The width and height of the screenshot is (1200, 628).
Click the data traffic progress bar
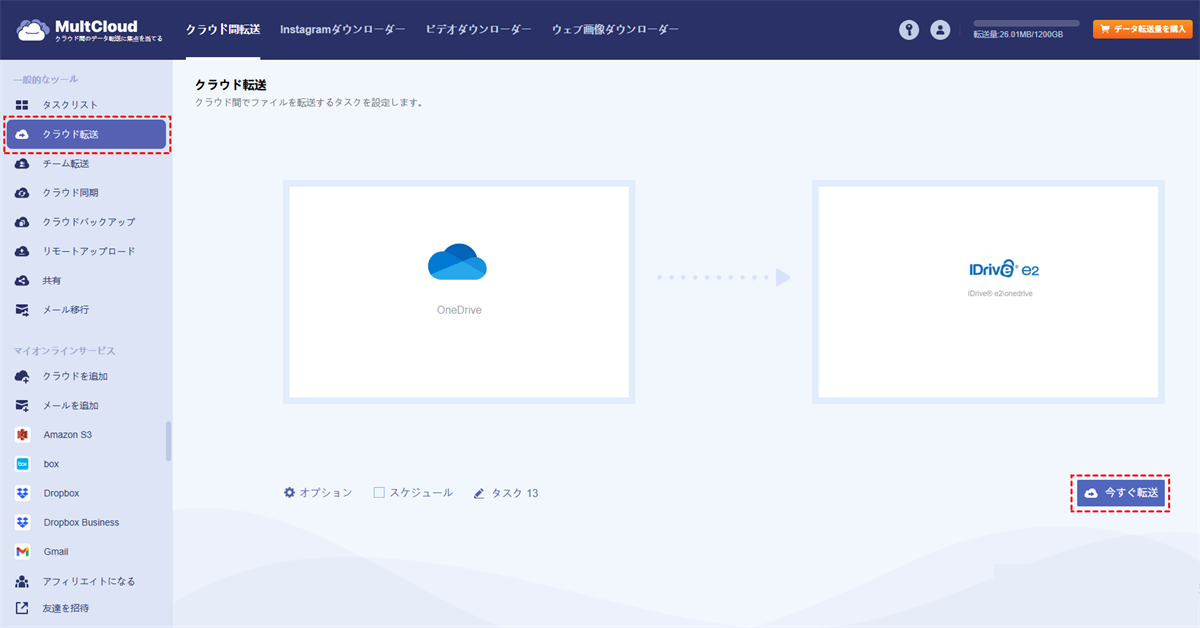coord(1026,23)
